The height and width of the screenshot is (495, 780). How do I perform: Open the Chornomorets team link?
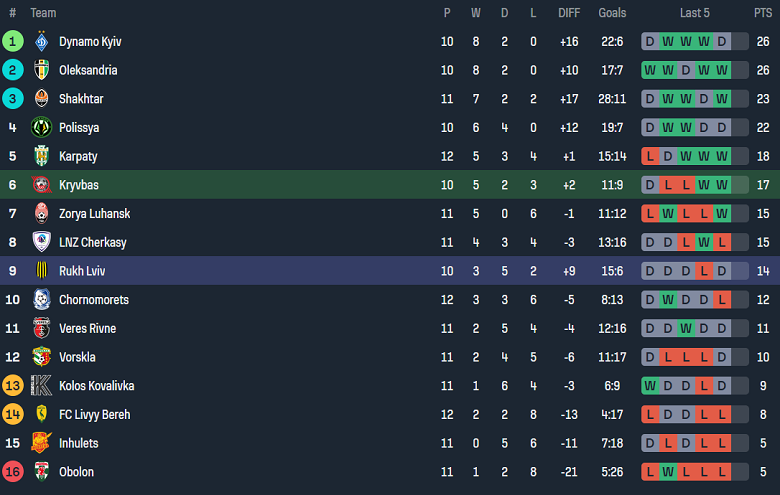coord(94,300)
